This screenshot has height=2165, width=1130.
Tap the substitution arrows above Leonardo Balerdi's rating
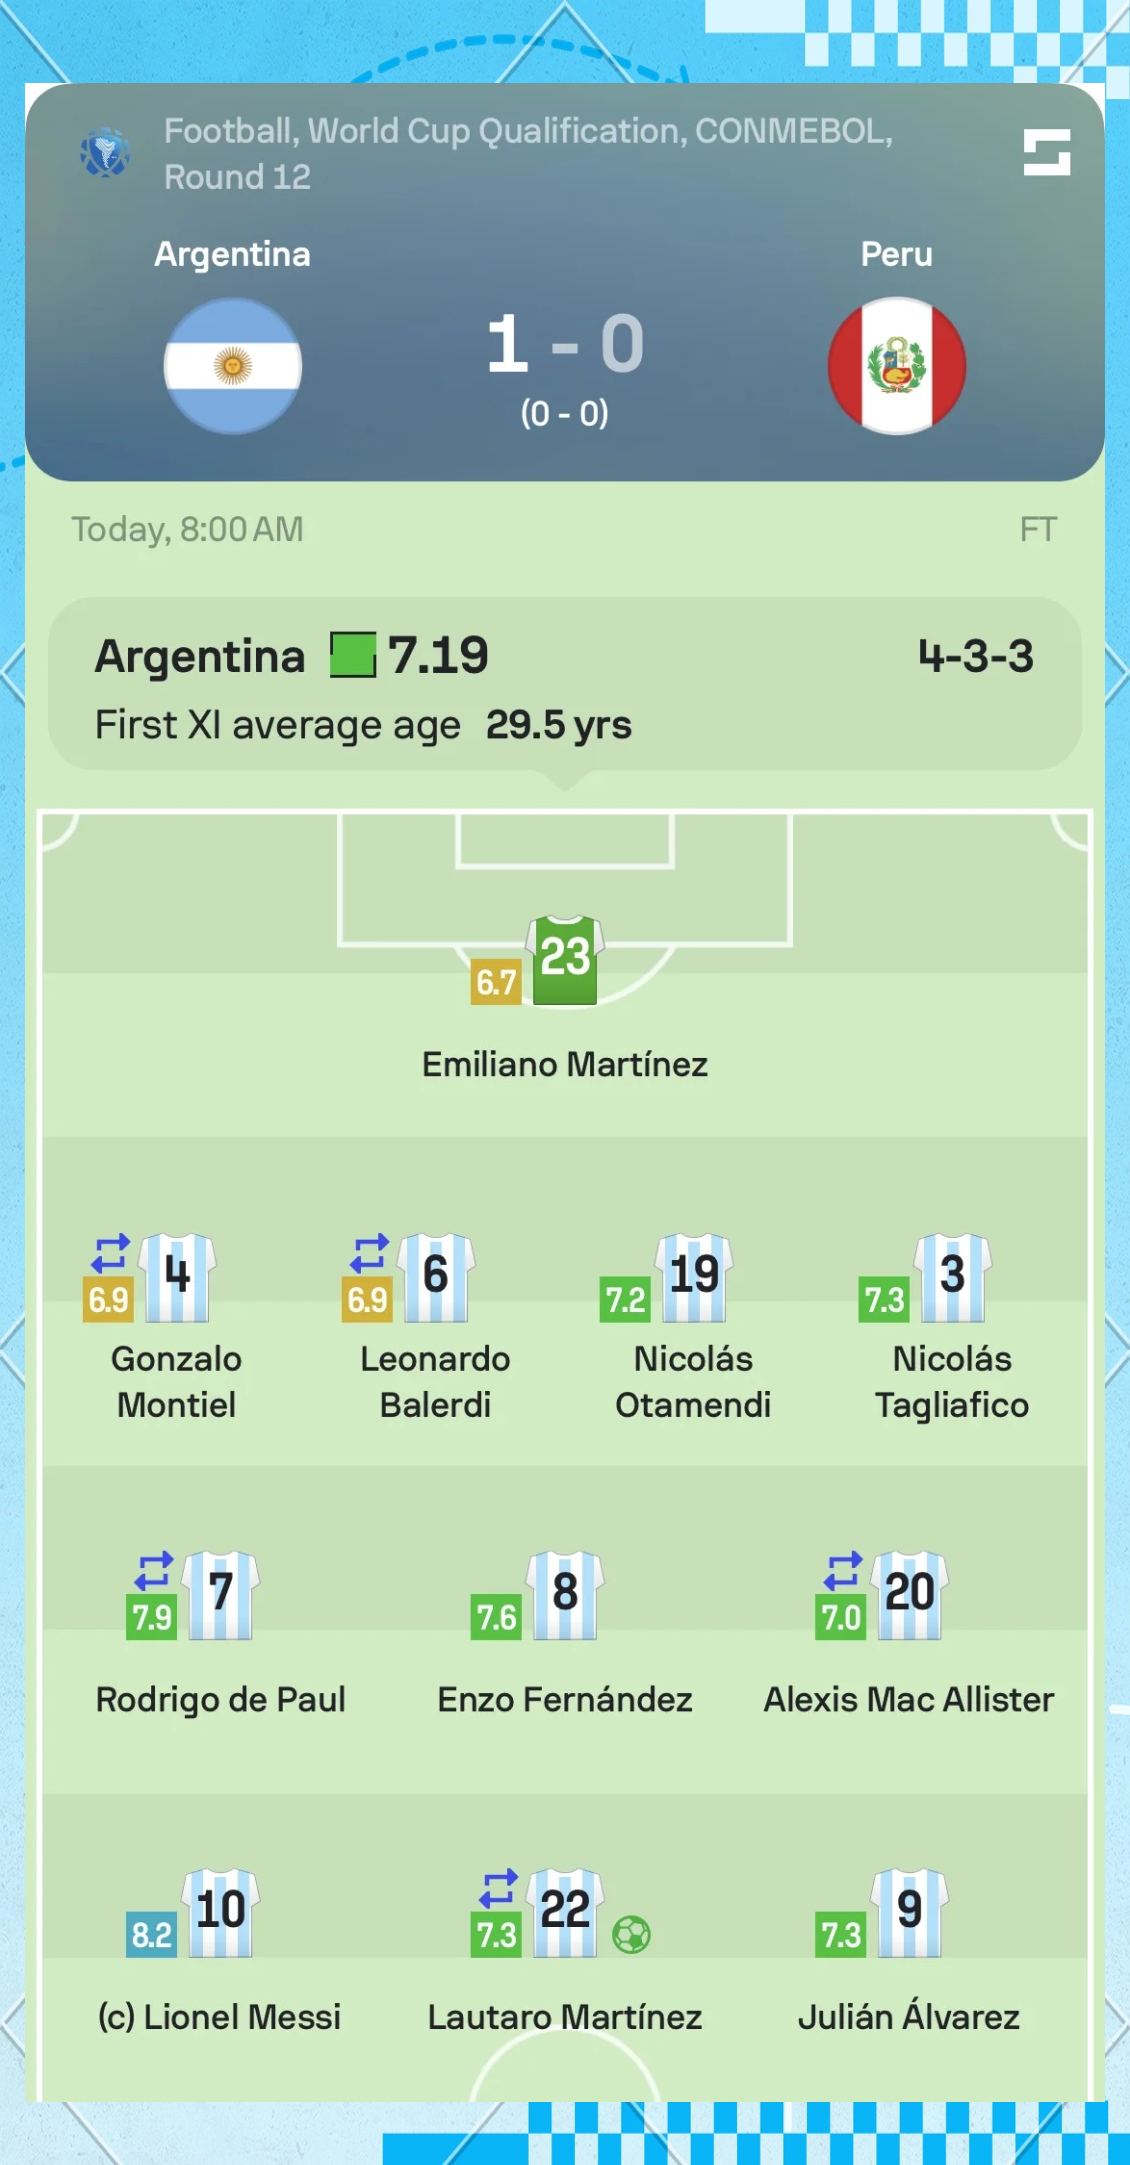[369, 1253]
